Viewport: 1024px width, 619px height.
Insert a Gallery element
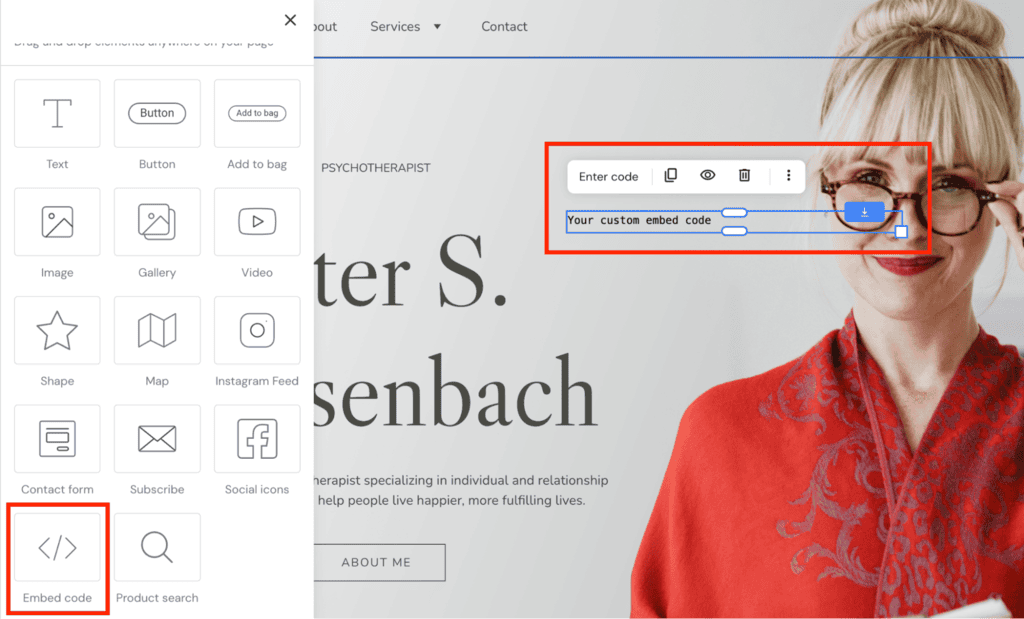point(157,222)
